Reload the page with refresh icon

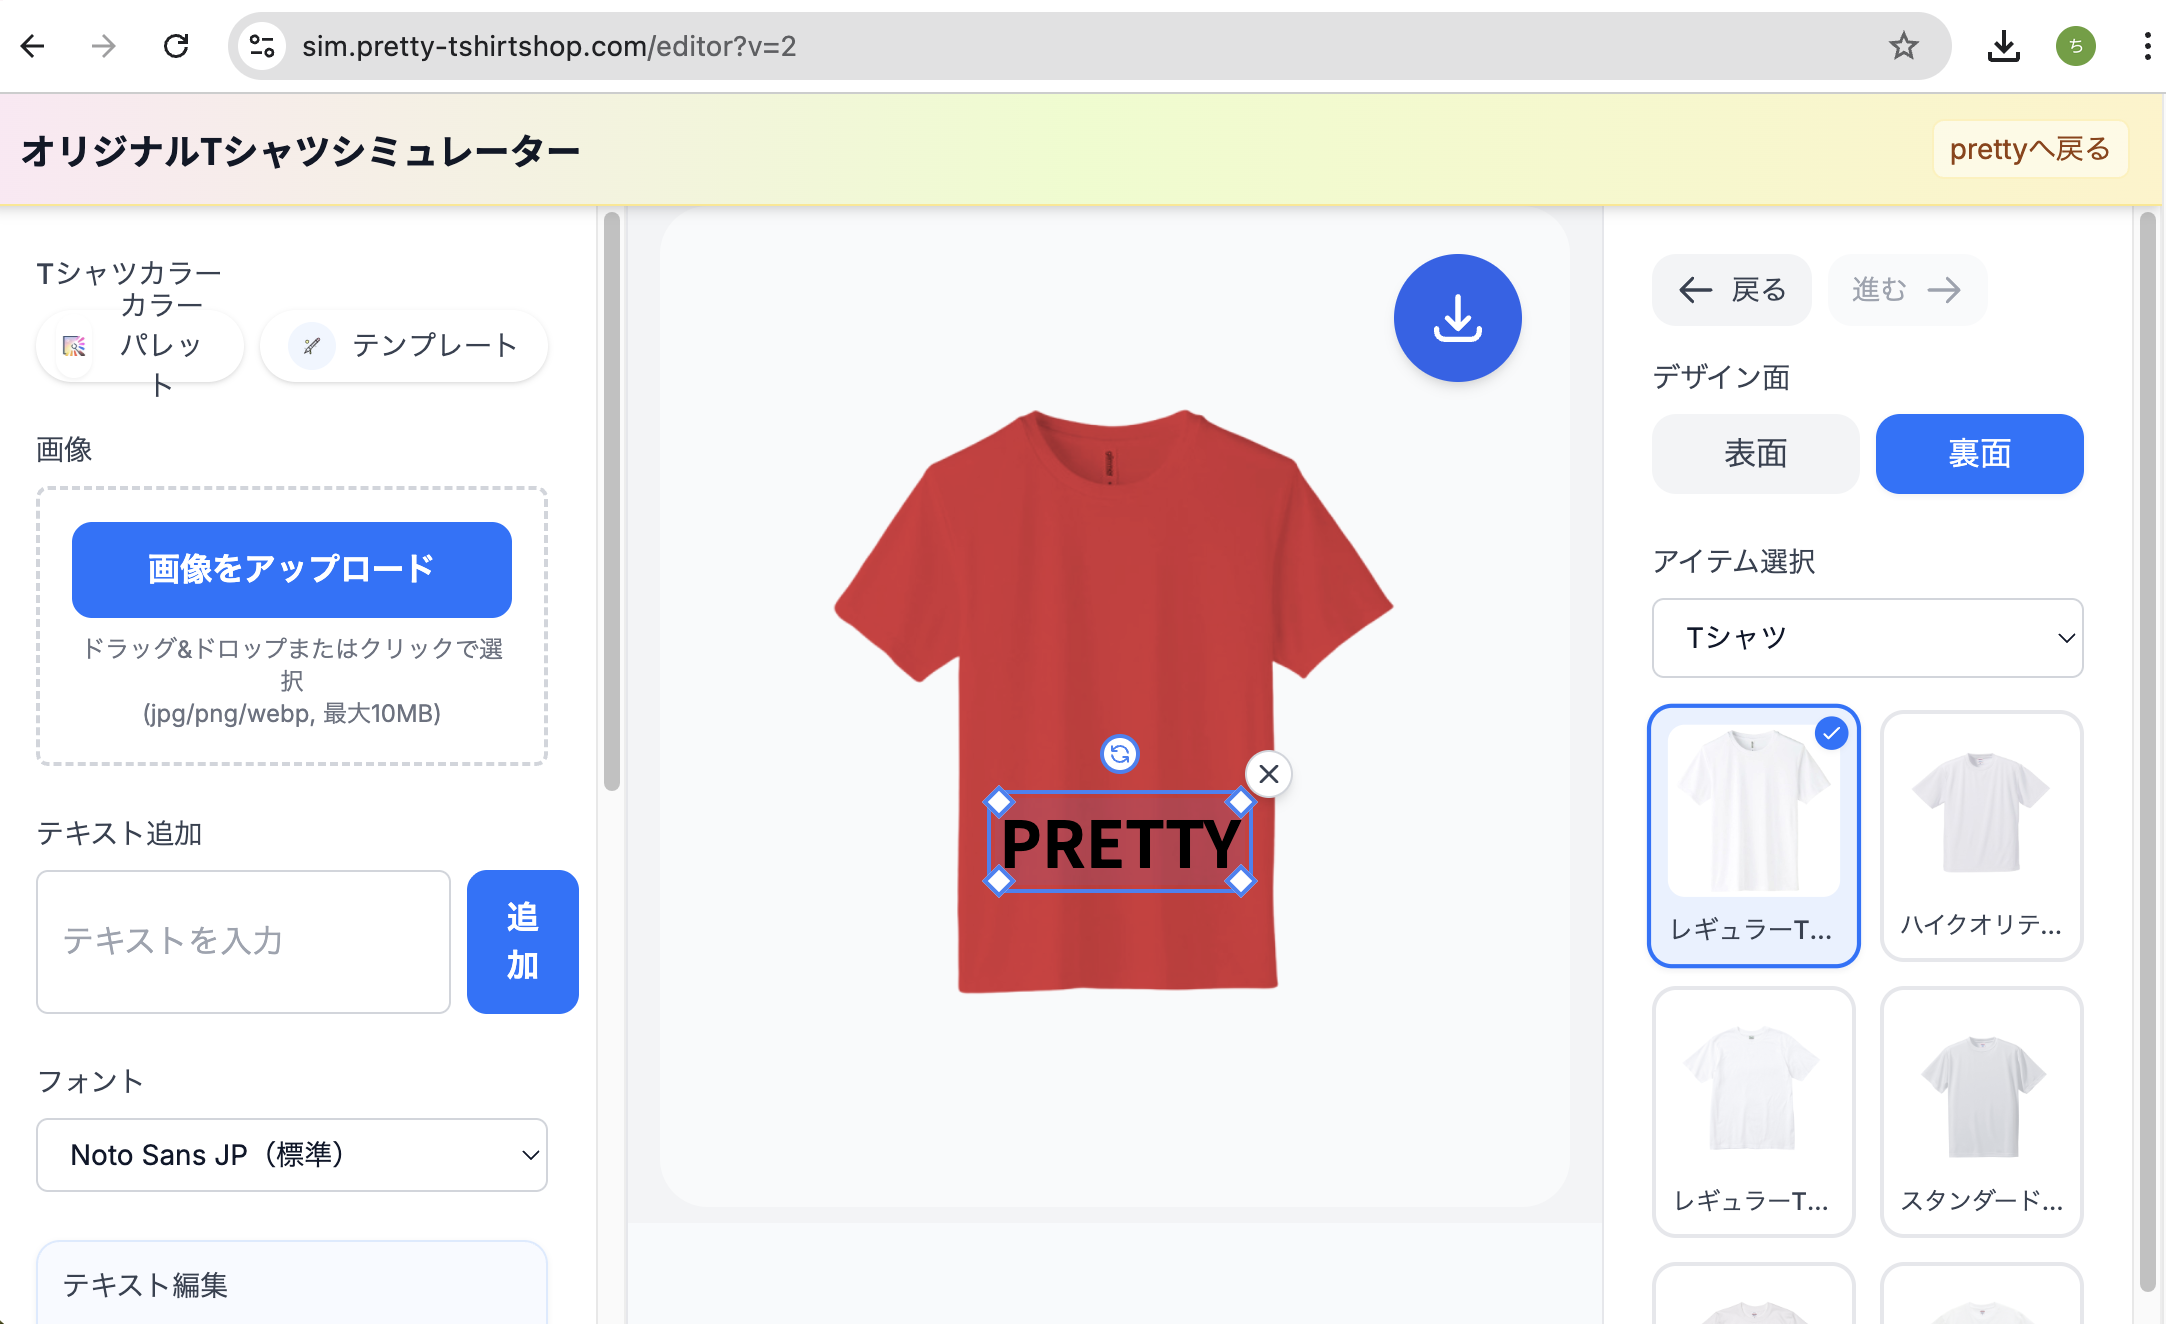click(176, 46)
